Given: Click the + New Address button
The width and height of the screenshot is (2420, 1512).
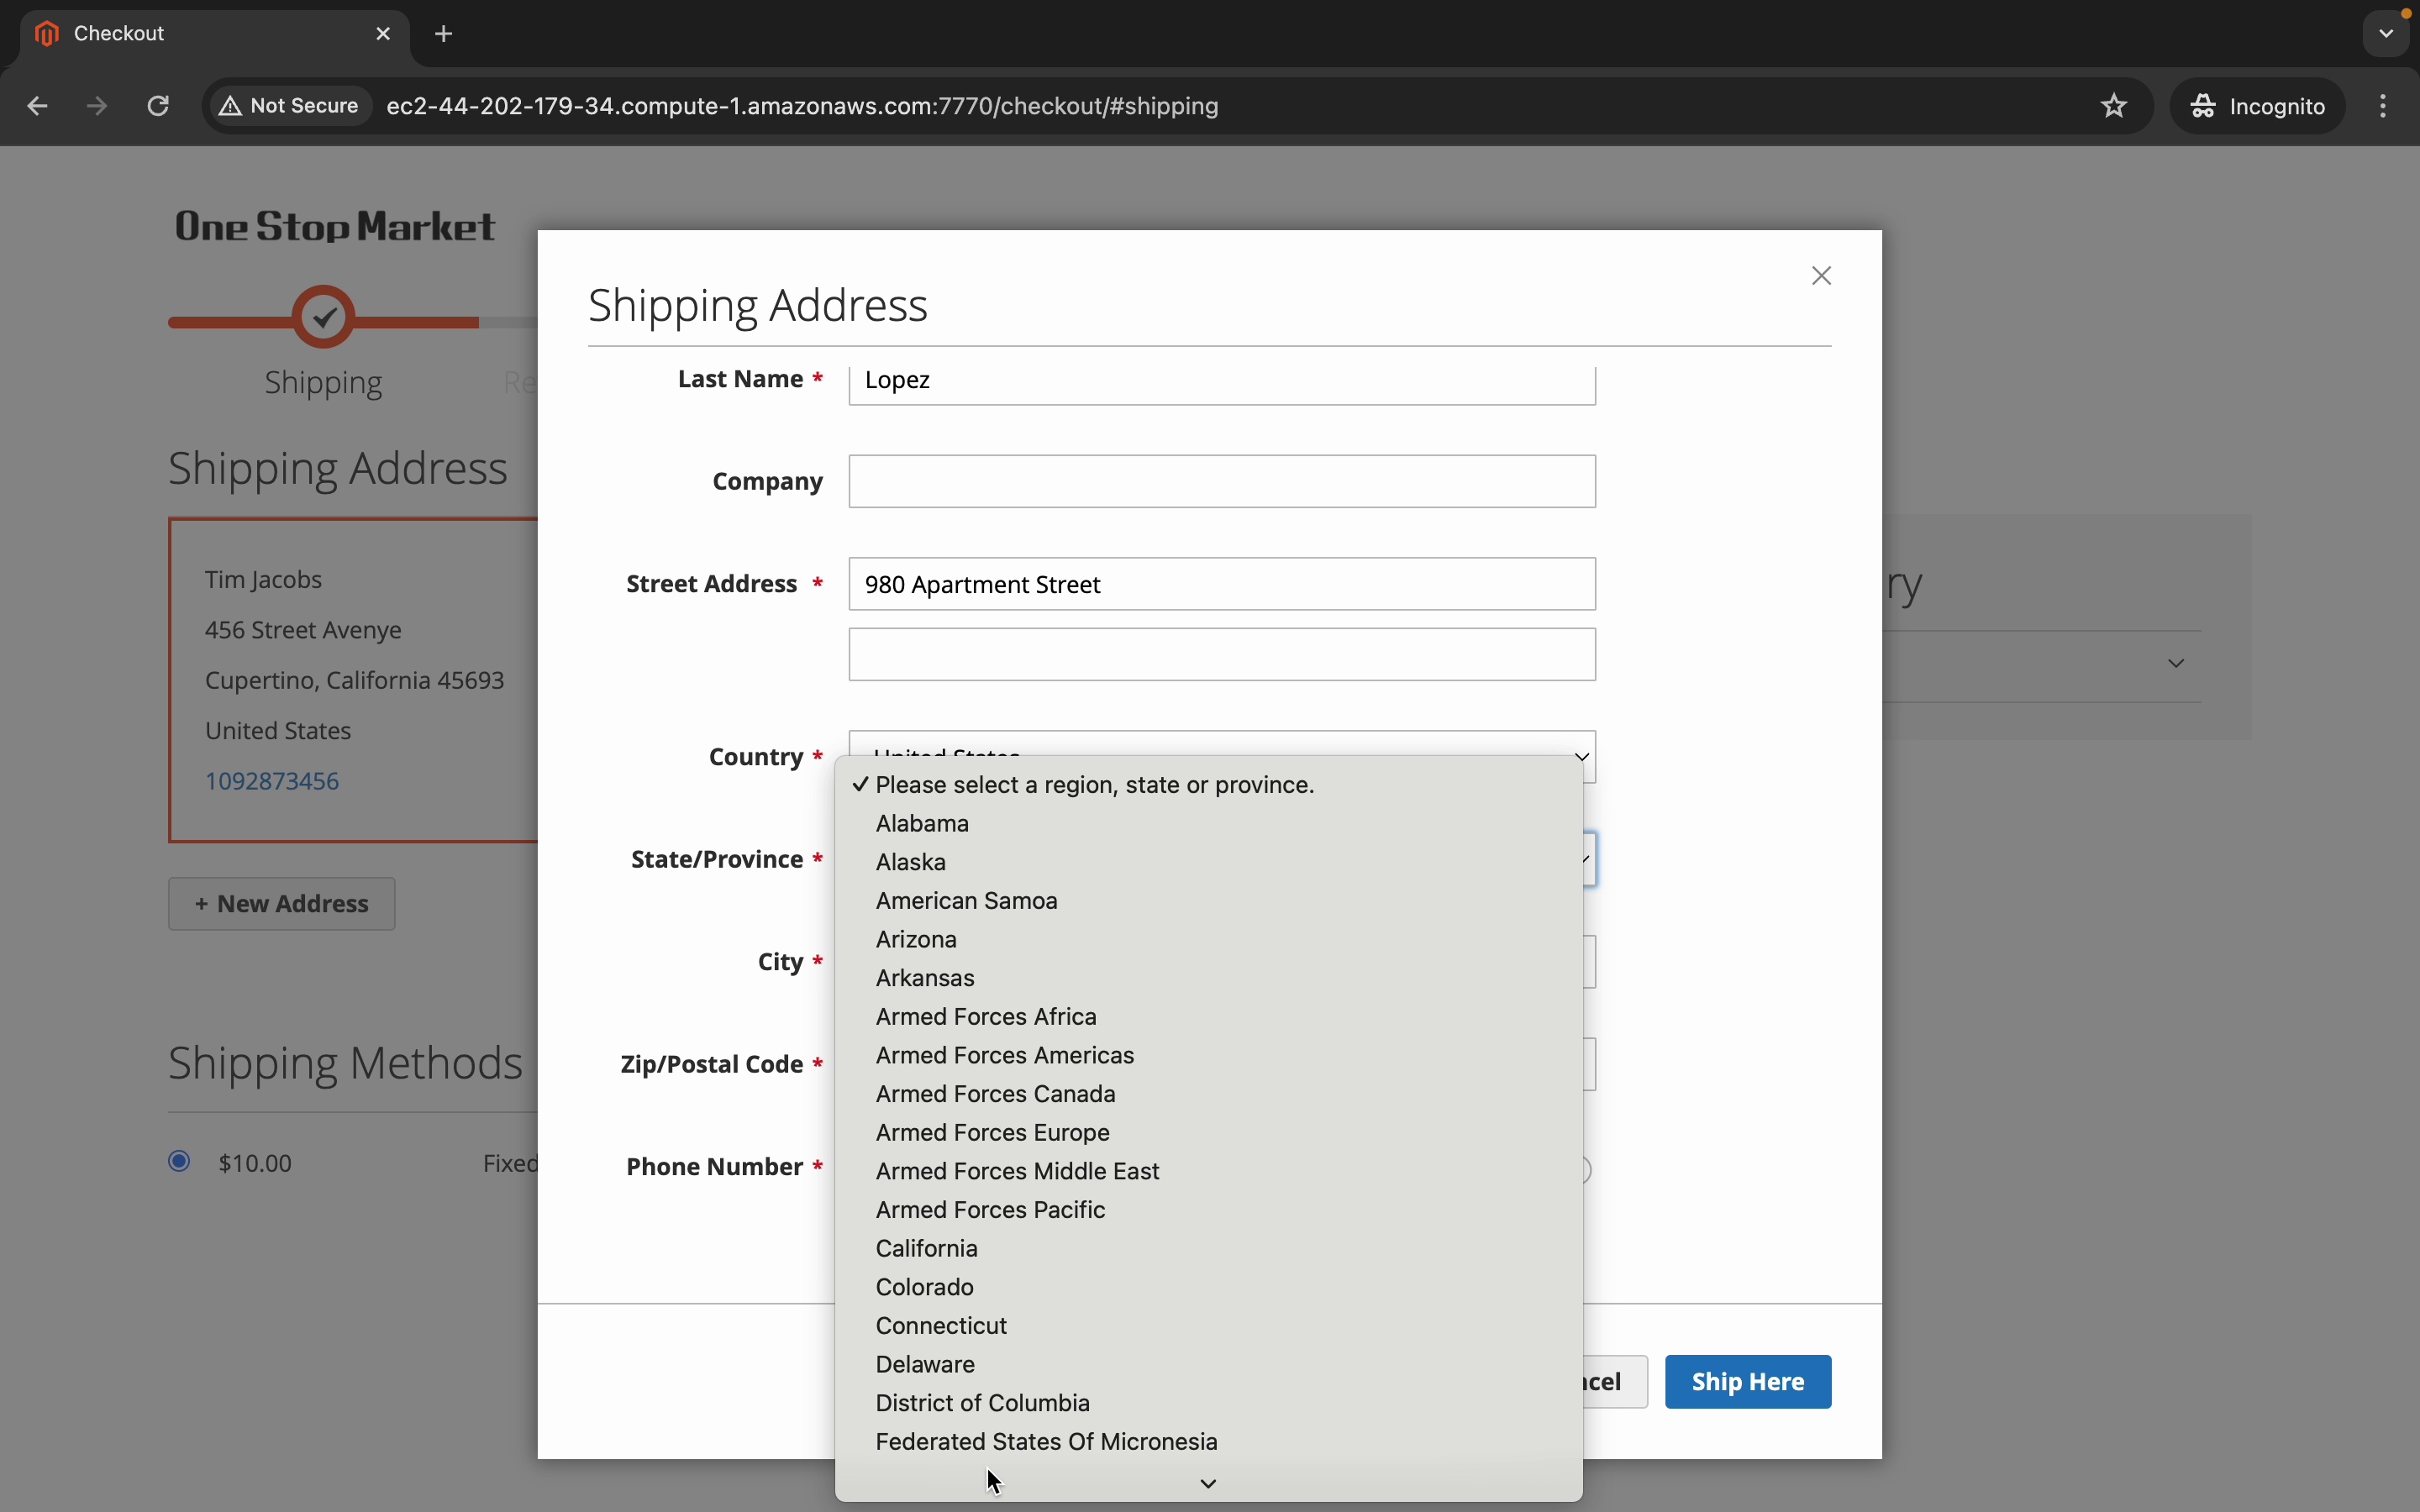Looking at the screenshot, I should pyautogui.click(x=282, y=904).
